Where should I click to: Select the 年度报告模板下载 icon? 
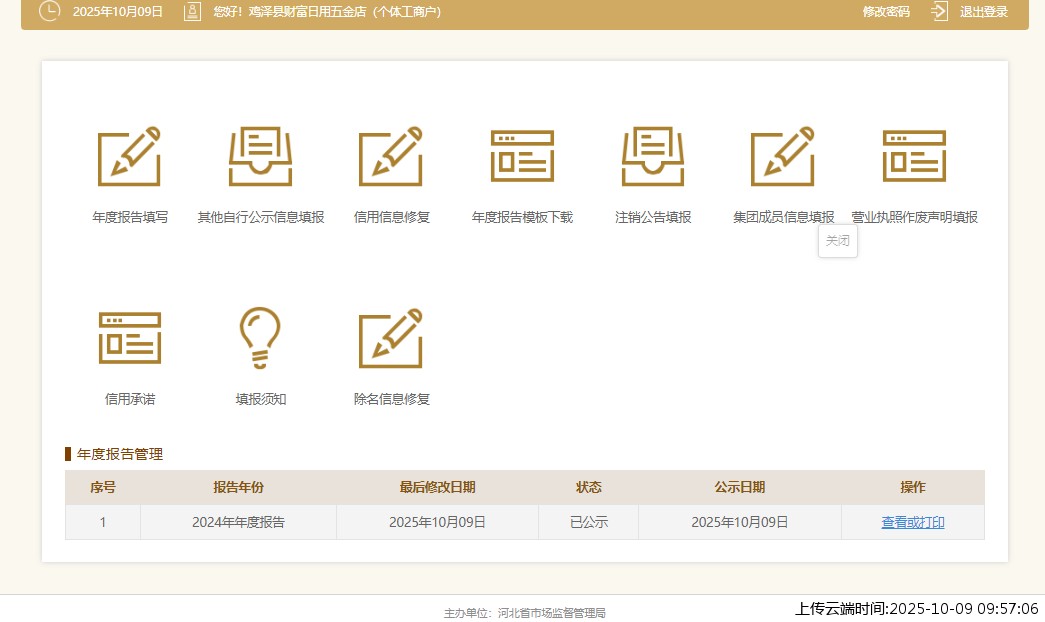click(522, 157)
